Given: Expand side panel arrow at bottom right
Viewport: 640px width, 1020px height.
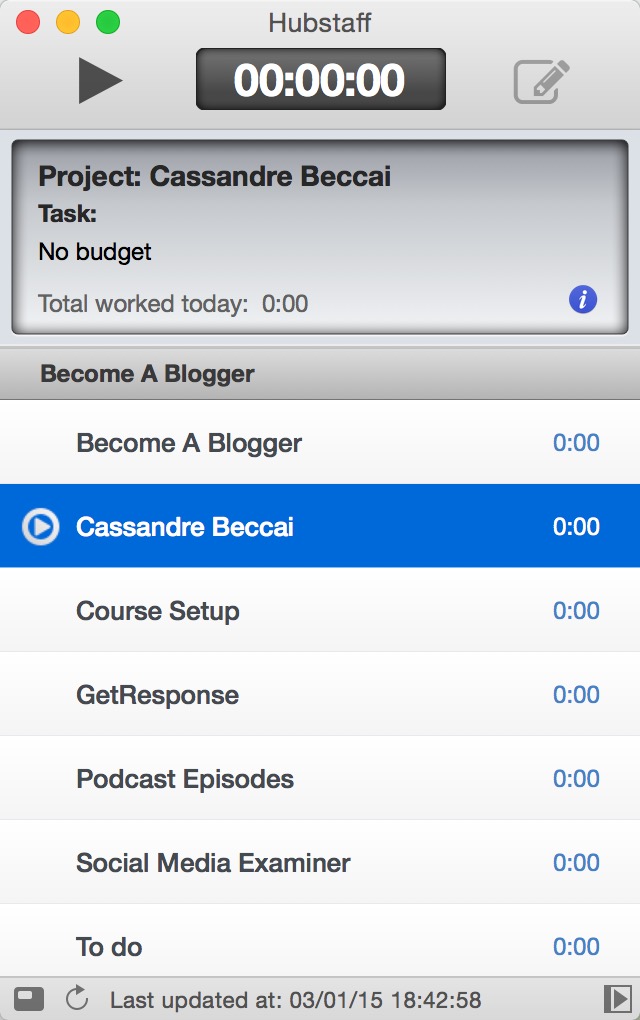Looking at the screenshot, I should [617, 998].
